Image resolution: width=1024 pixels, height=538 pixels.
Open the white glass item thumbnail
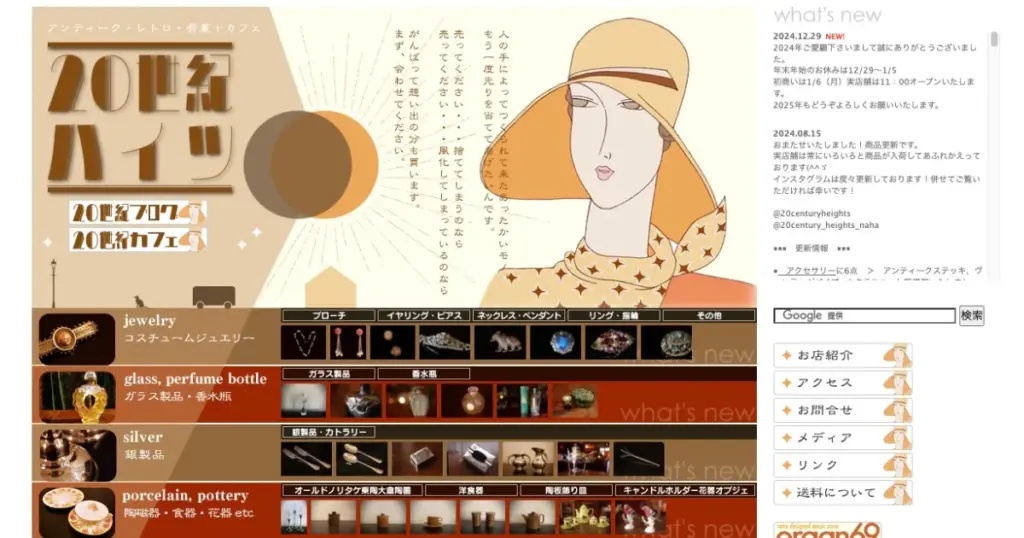304,400
